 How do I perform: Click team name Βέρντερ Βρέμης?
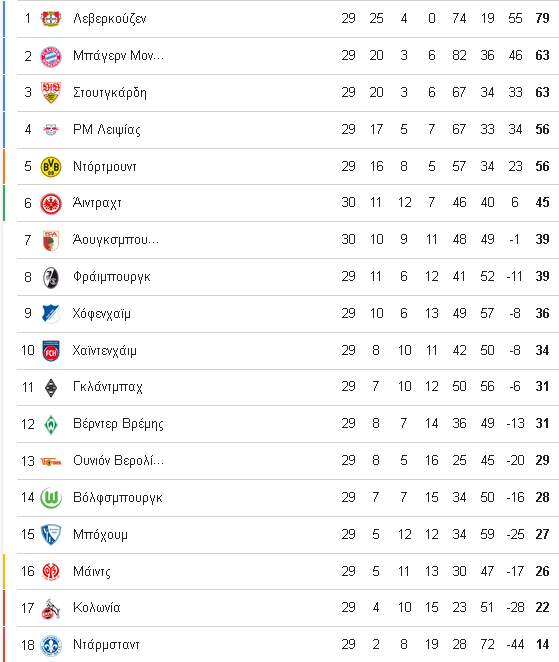tap(118, 423)
